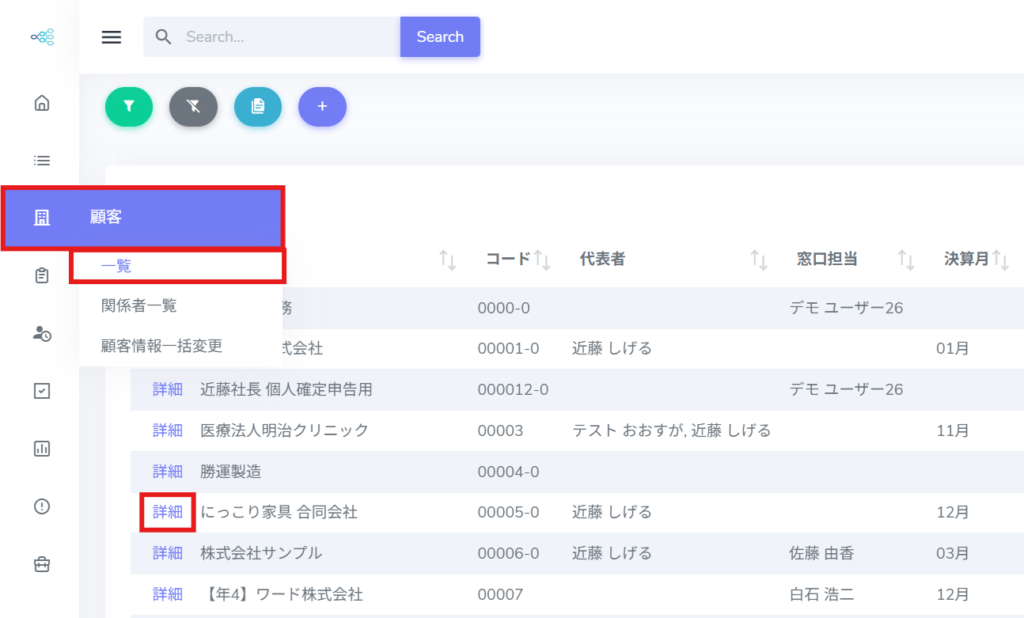The image size is (1024, 618).
Task: Click the purple plus add button
Action: tap(322, 106)
